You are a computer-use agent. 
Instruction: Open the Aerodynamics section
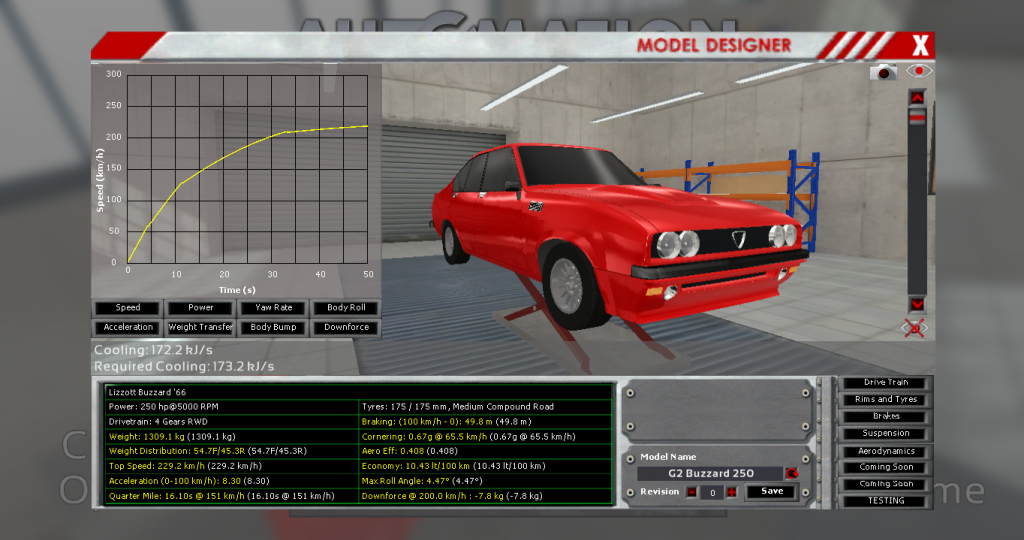coord(886,451)
